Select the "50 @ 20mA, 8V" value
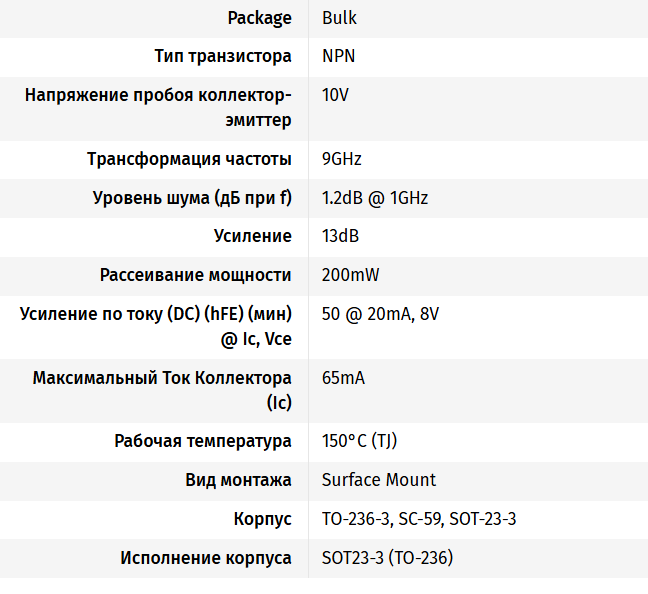648x594 pixels. [380, 314]
